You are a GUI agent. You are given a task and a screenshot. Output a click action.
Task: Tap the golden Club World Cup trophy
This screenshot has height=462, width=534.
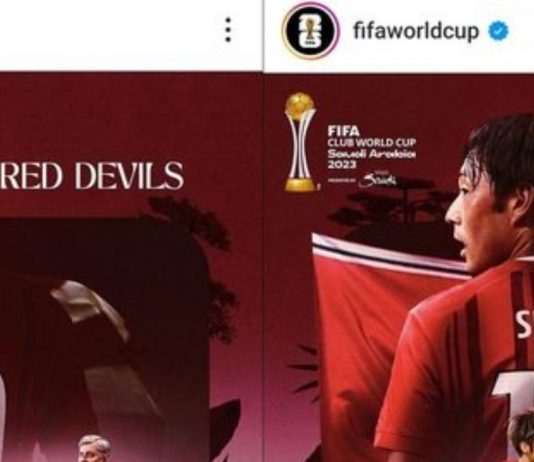click(x=300, y=142)
